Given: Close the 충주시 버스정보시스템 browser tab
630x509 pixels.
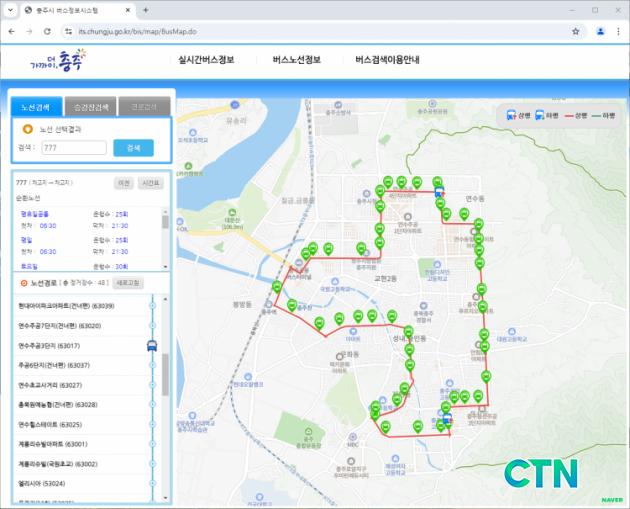Looking at the screenshot, I should point(128,10).
